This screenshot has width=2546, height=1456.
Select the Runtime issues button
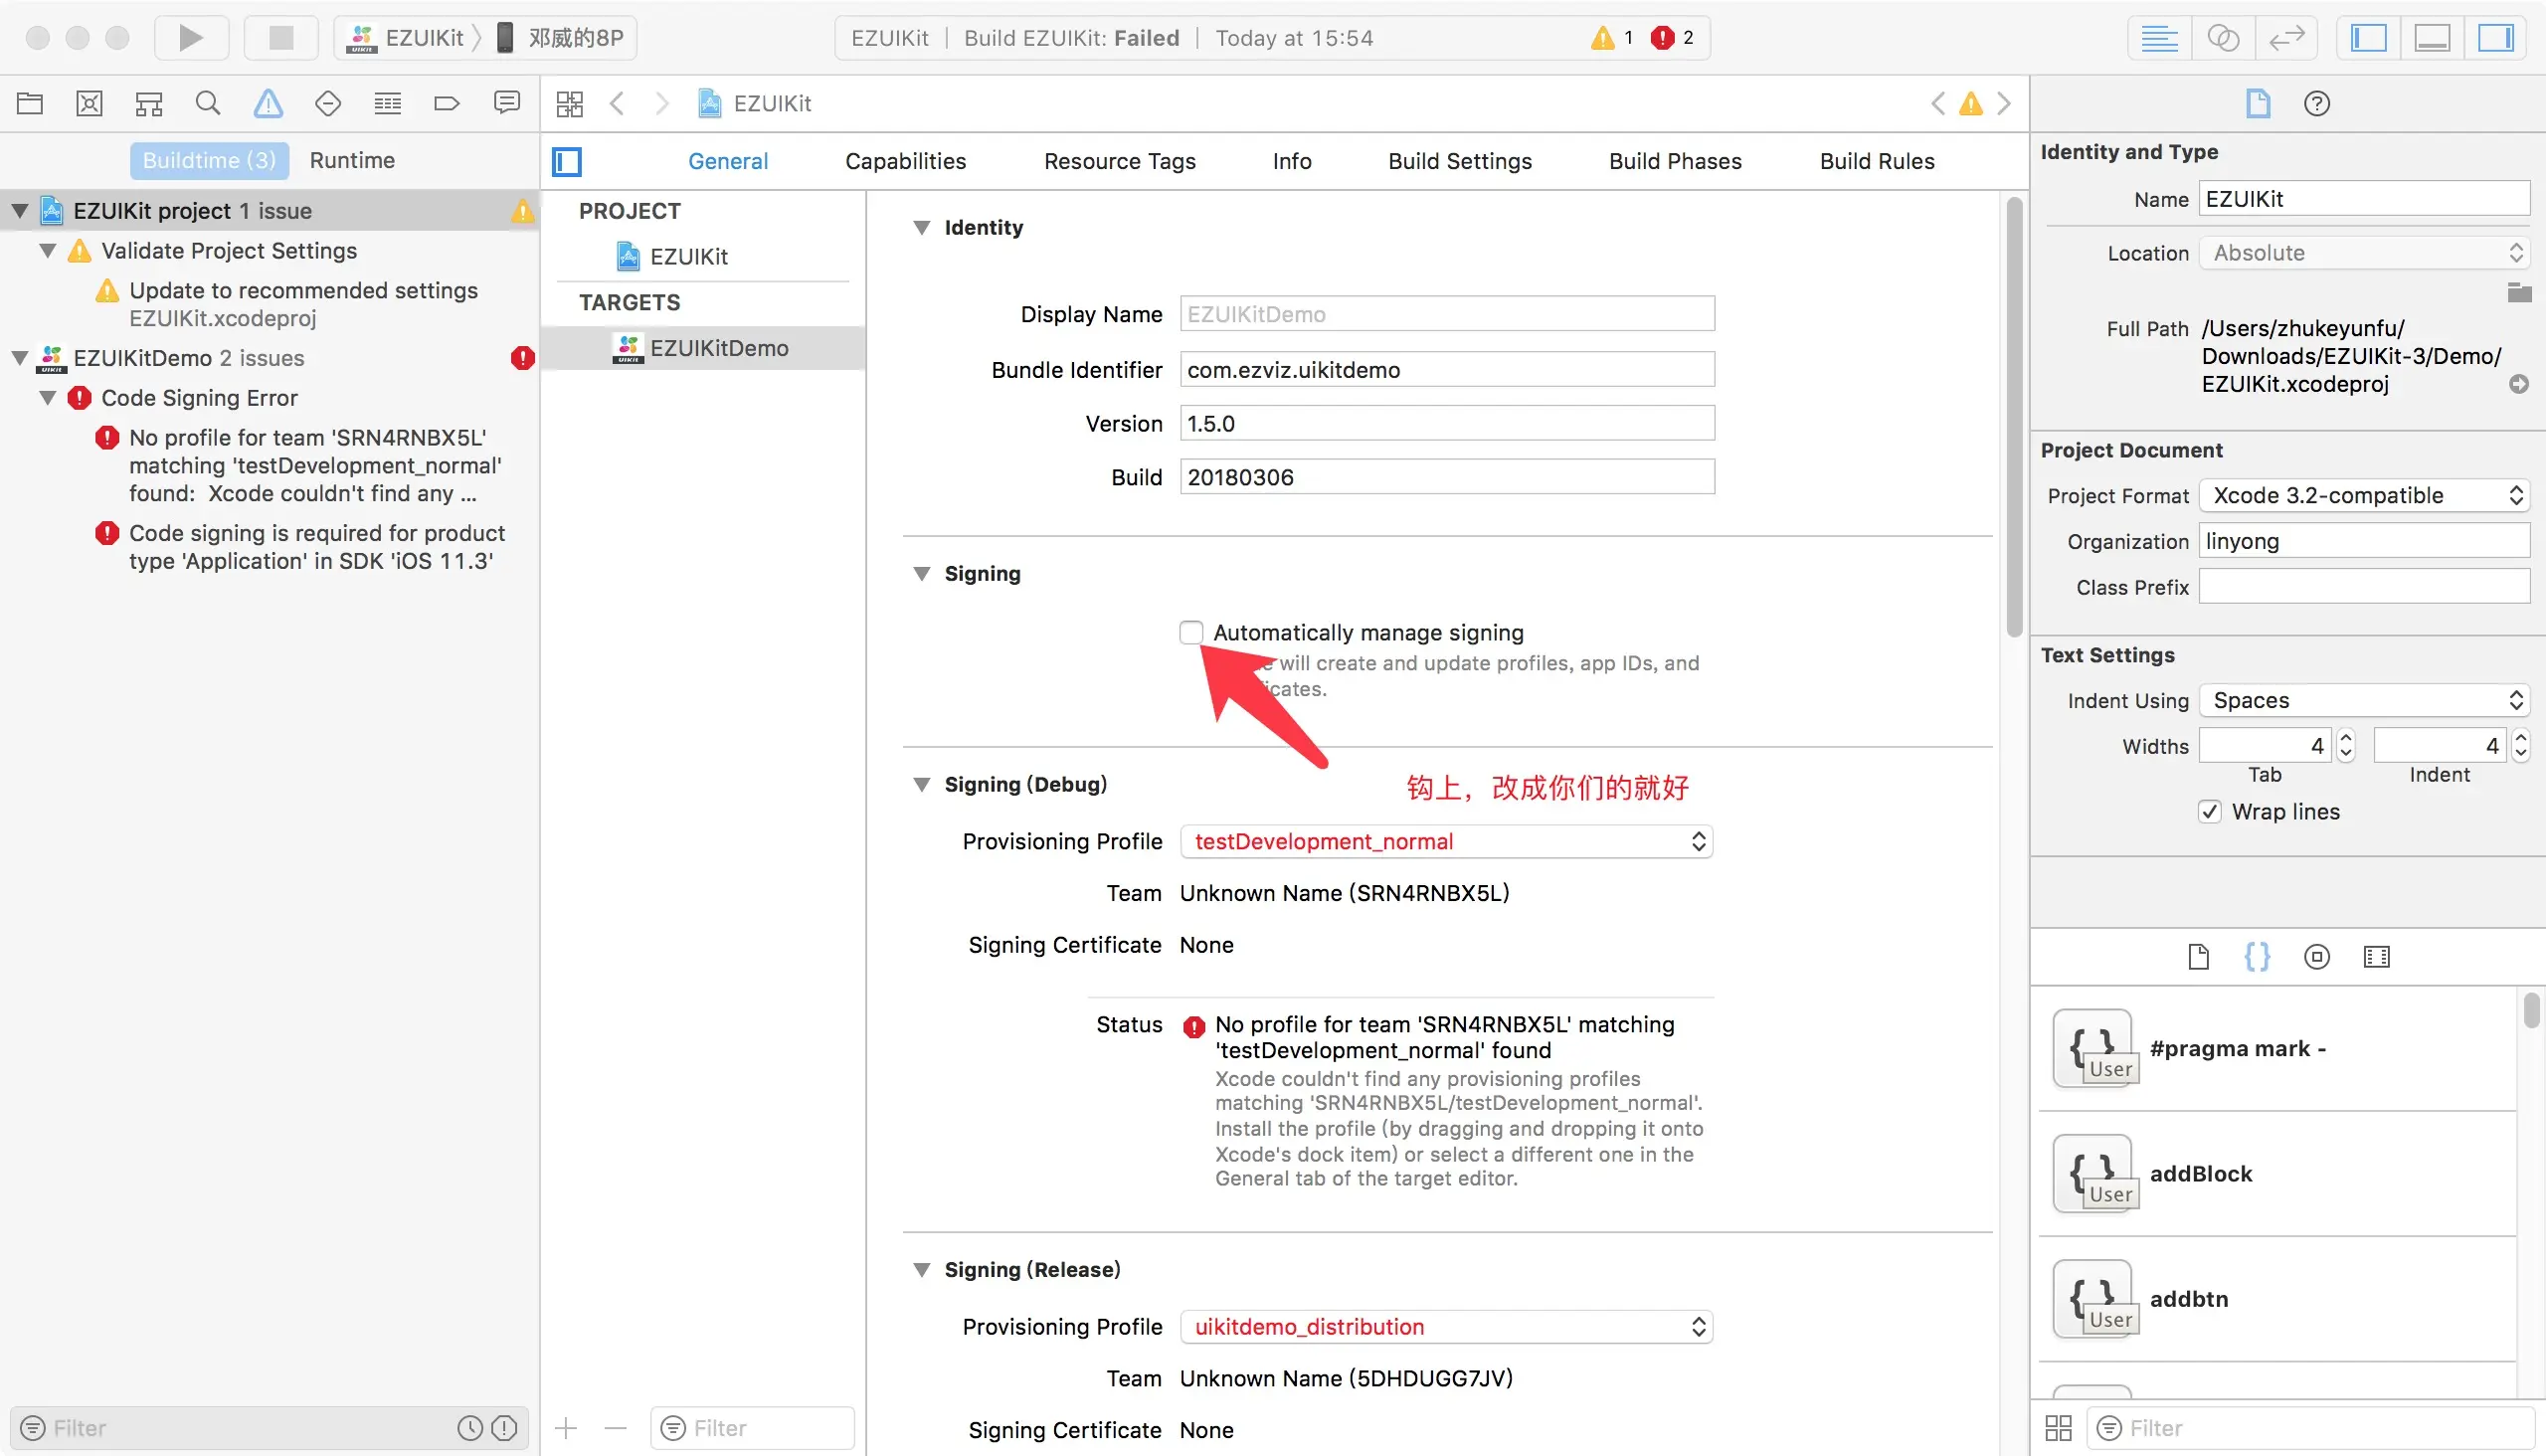coord(352,160)
